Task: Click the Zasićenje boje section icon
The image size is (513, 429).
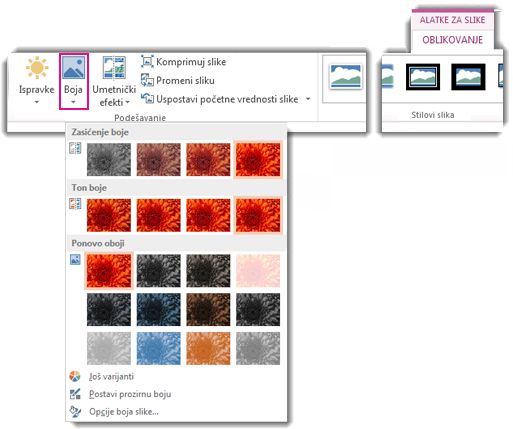Action: [x=75, y=148]
